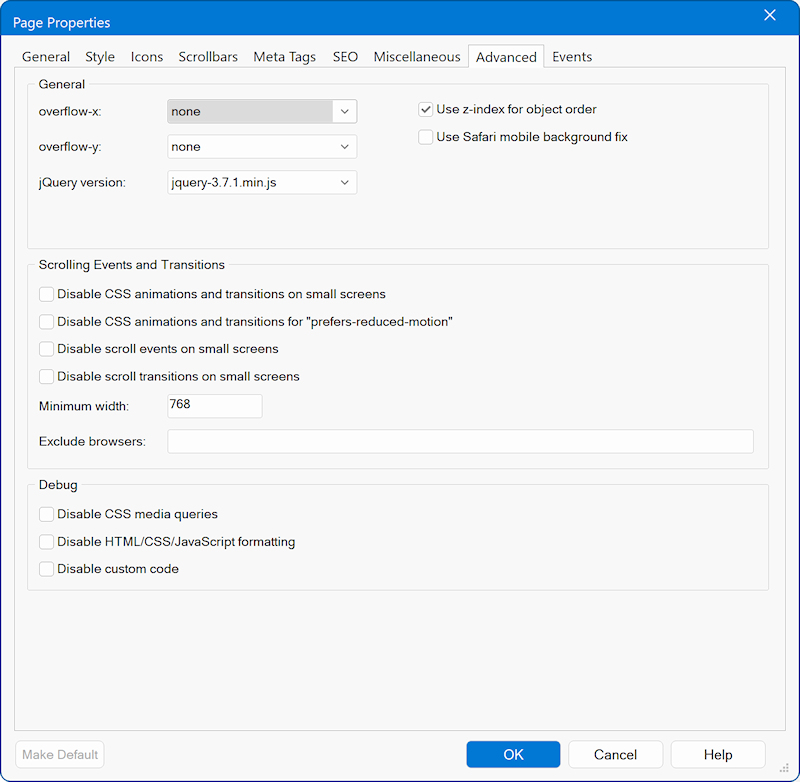Uncheck Use z-index for object order
This screenshot has height=782, width=800.
(426, 110)
